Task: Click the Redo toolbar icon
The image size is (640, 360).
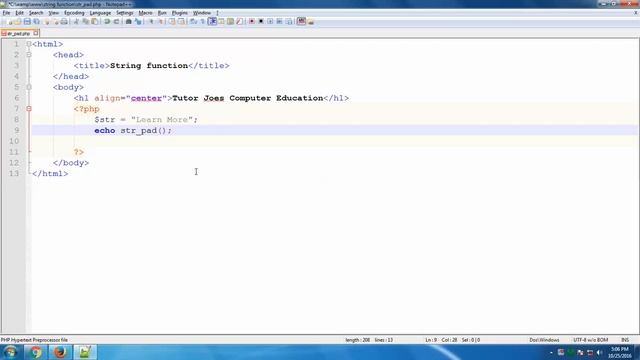Action: coord(116,21)
